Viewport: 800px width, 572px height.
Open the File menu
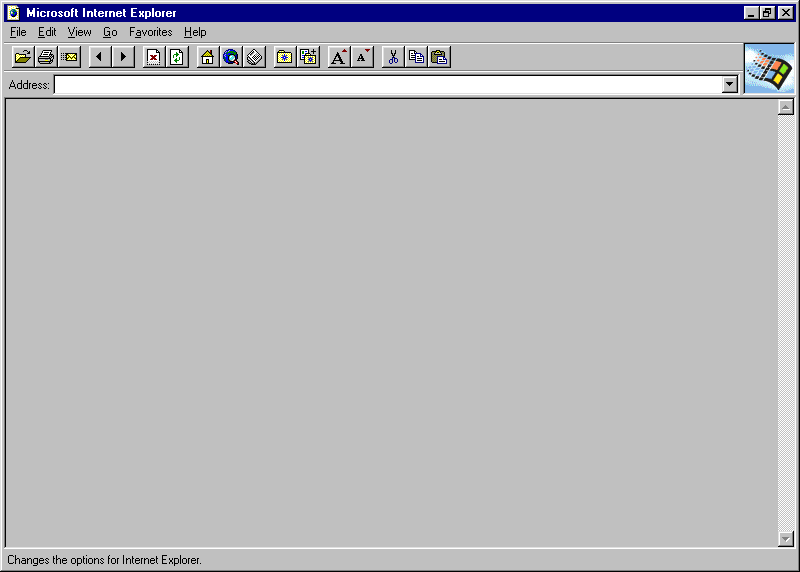[x=18, y=32]
